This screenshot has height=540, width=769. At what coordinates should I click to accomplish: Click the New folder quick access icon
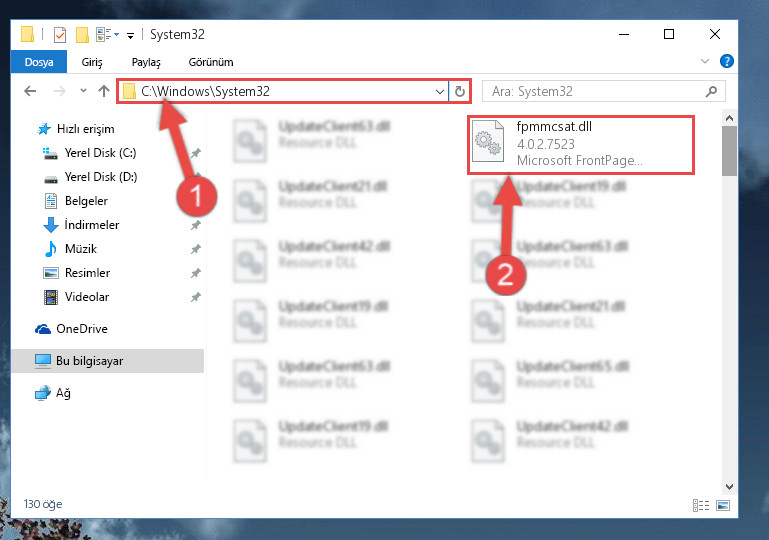pyautogui.click(x=82, y=35)
